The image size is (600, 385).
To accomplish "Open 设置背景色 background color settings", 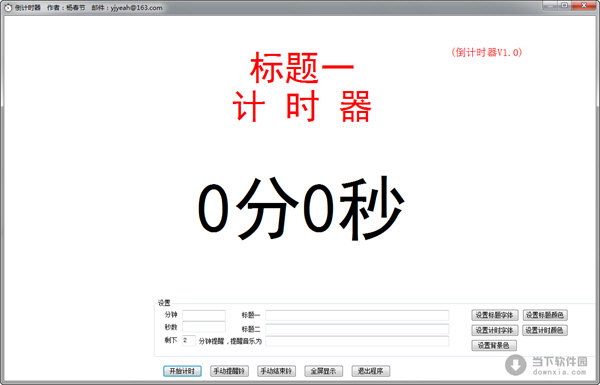I will coord(494,346).
